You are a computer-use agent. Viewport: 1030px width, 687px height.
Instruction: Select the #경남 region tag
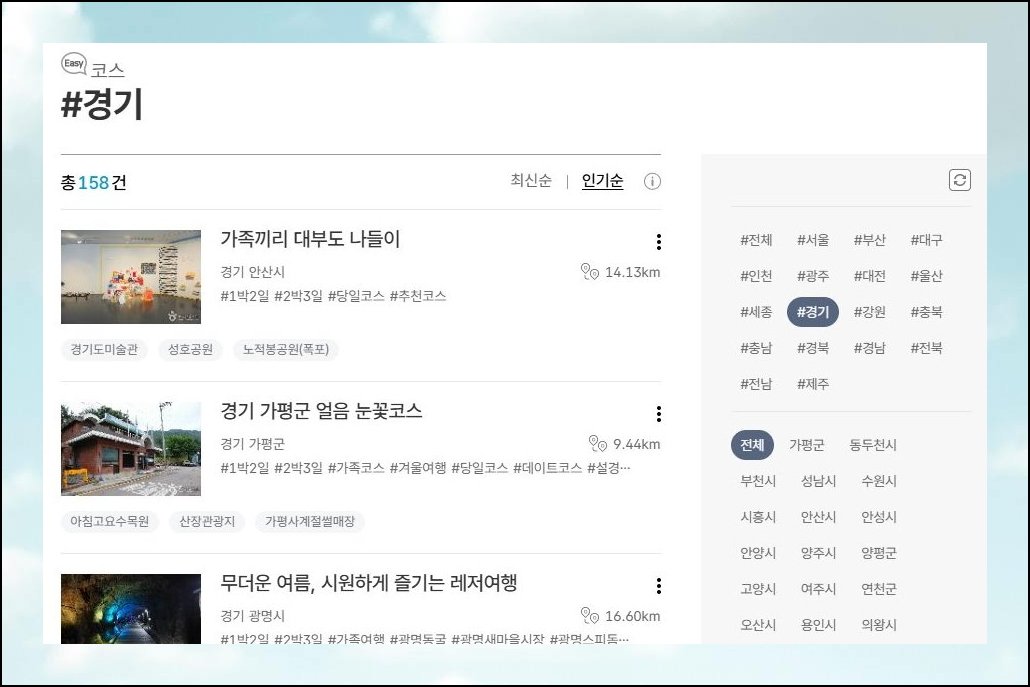tap(870, 348)
